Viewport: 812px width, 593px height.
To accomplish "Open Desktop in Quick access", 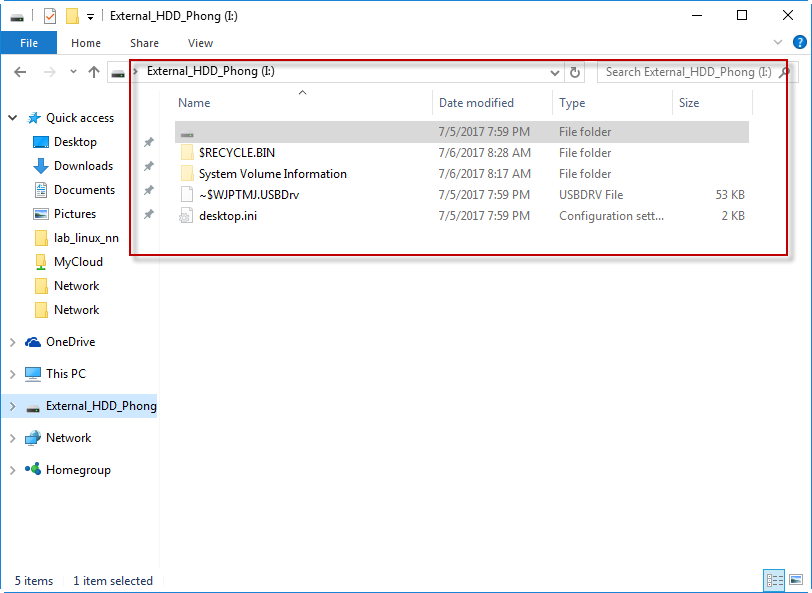I will pyautogui.click(x=75, y=142).
